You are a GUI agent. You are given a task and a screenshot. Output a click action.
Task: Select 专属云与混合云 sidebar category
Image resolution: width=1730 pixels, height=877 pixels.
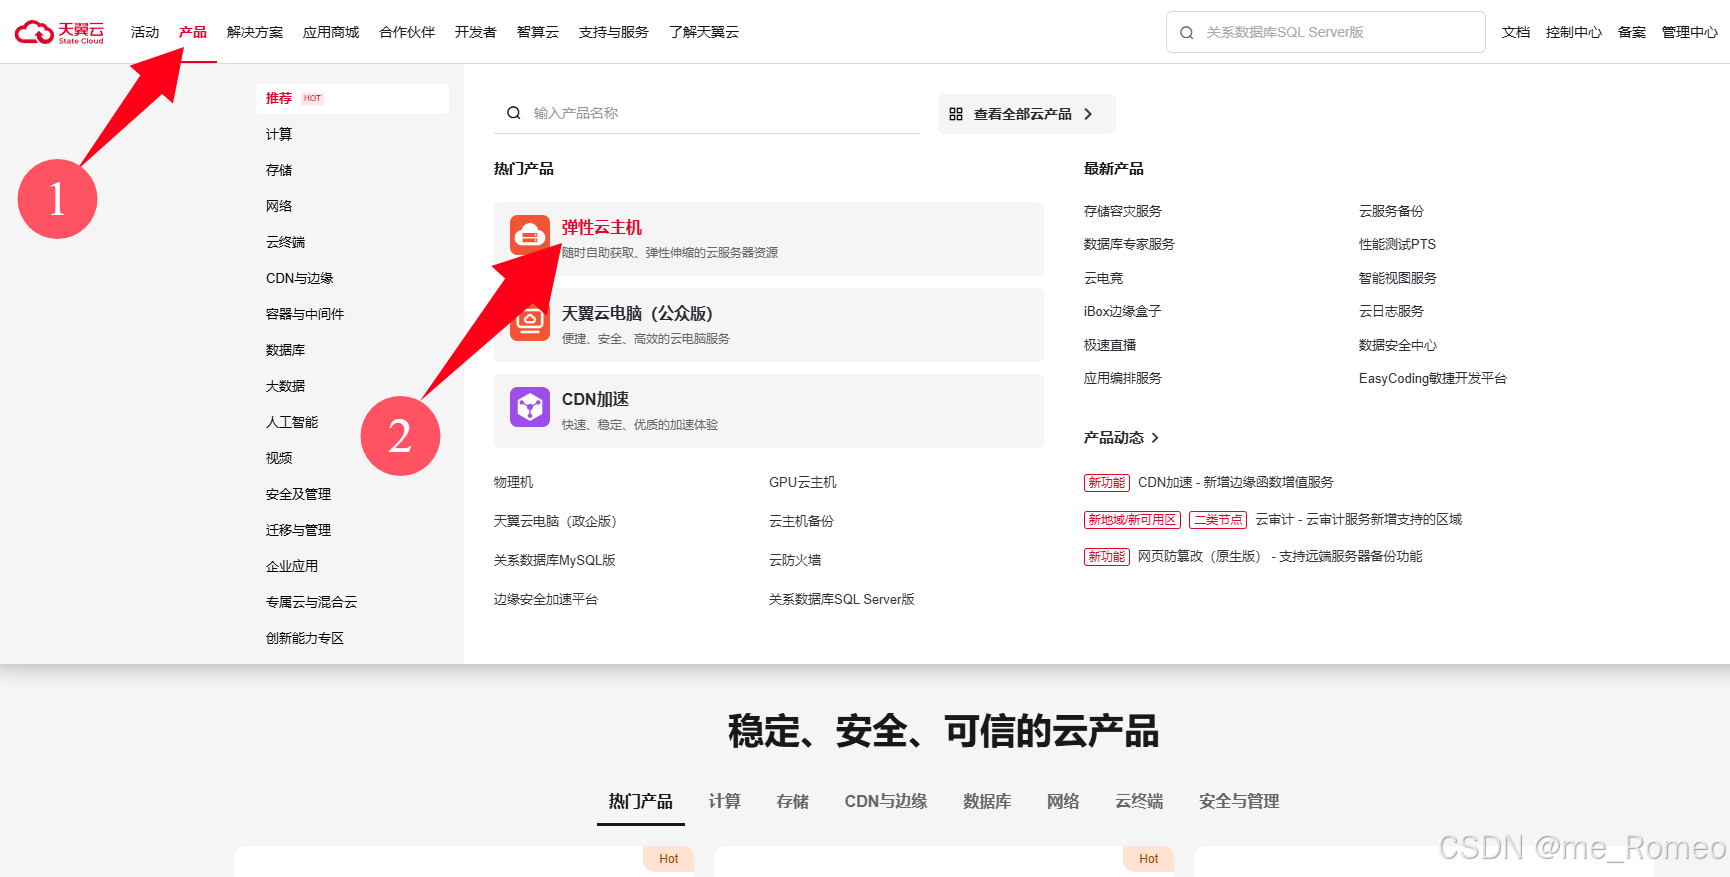coord(311,602)
